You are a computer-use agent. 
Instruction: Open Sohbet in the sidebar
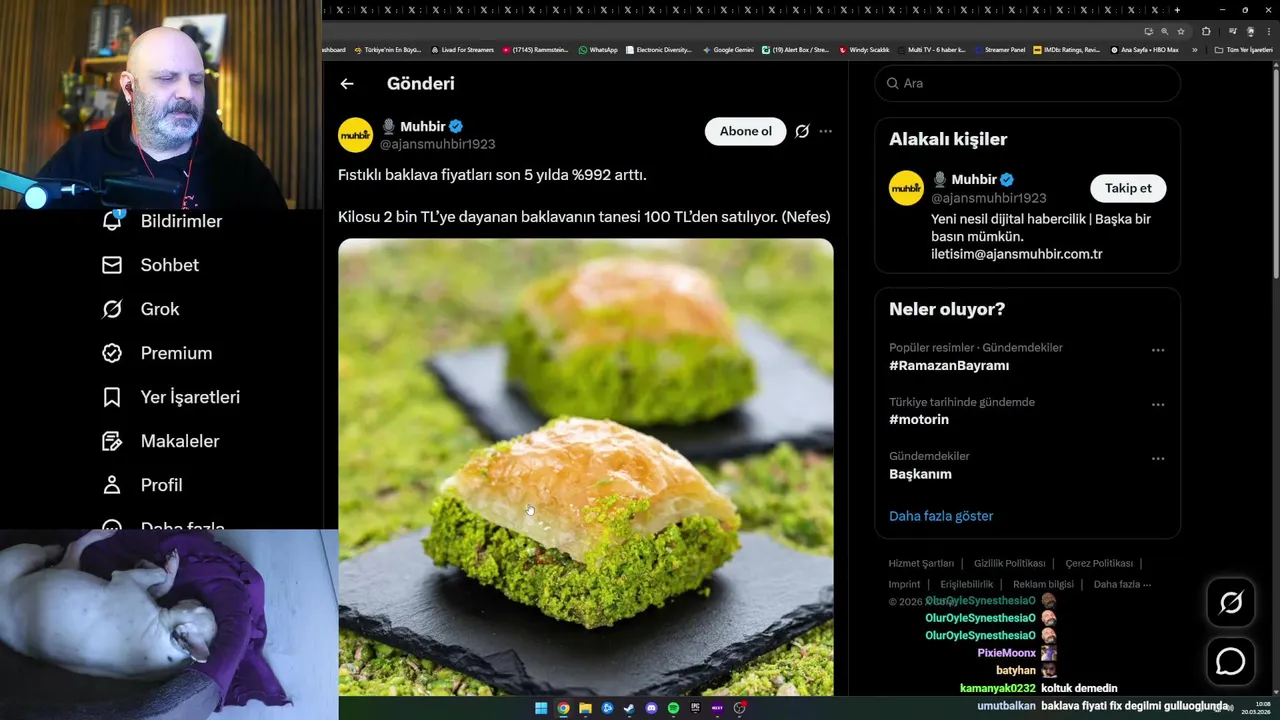coord(150,265)
